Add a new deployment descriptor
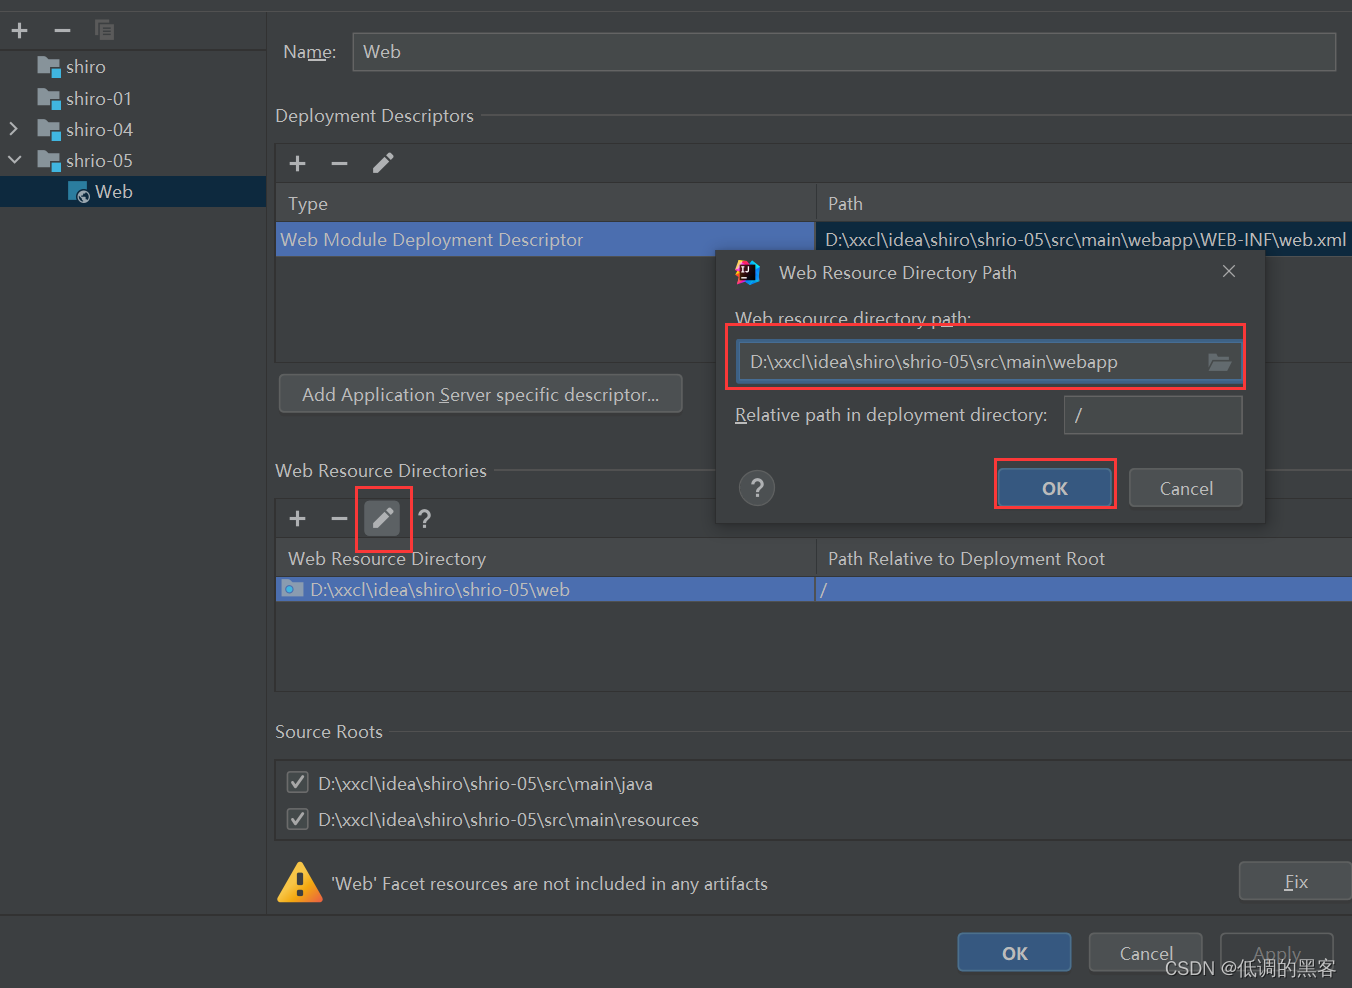This screenshot has width=1352, height=988. [x=297, y=163]
